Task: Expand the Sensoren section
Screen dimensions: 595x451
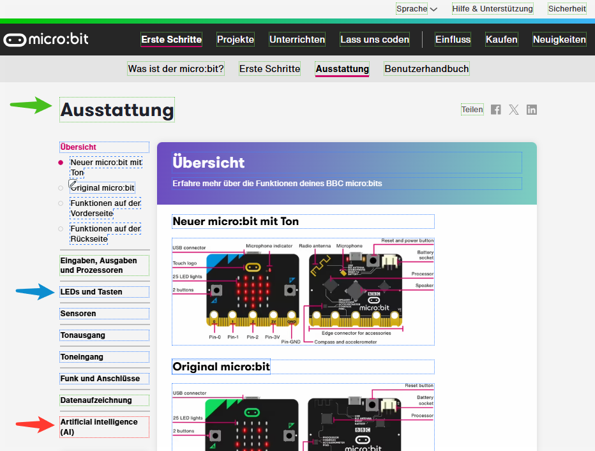Action: (x=104, y=313)
